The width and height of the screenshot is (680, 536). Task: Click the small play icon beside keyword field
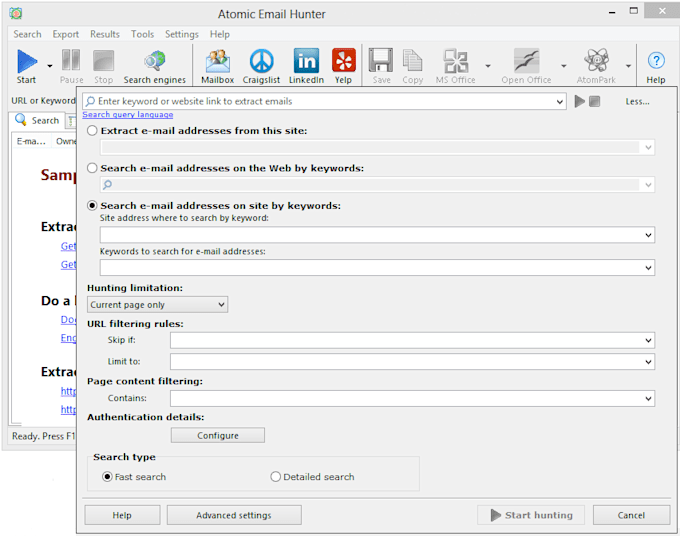point(579,101)
